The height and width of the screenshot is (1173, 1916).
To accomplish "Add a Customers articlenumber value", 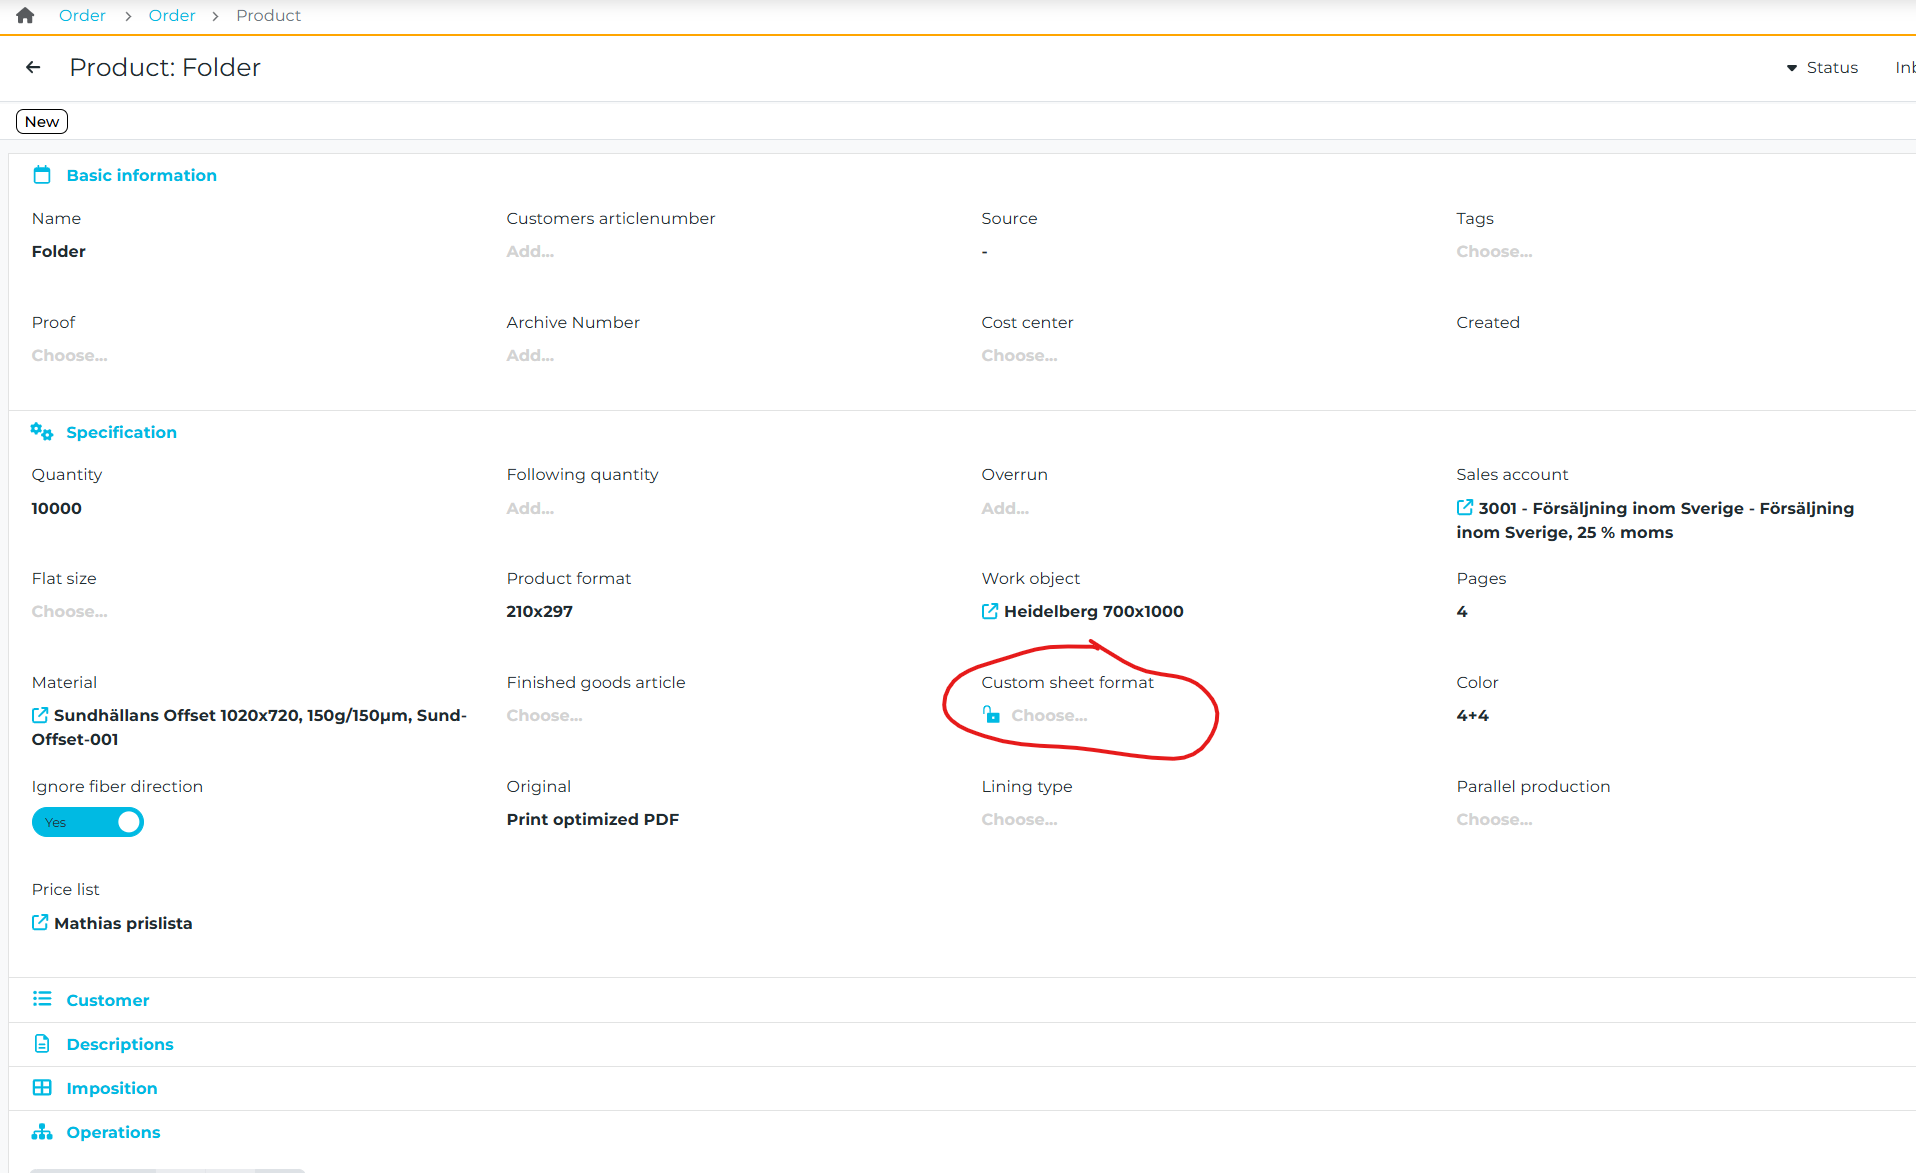I will pyautogui.click(x=530, y=251).
